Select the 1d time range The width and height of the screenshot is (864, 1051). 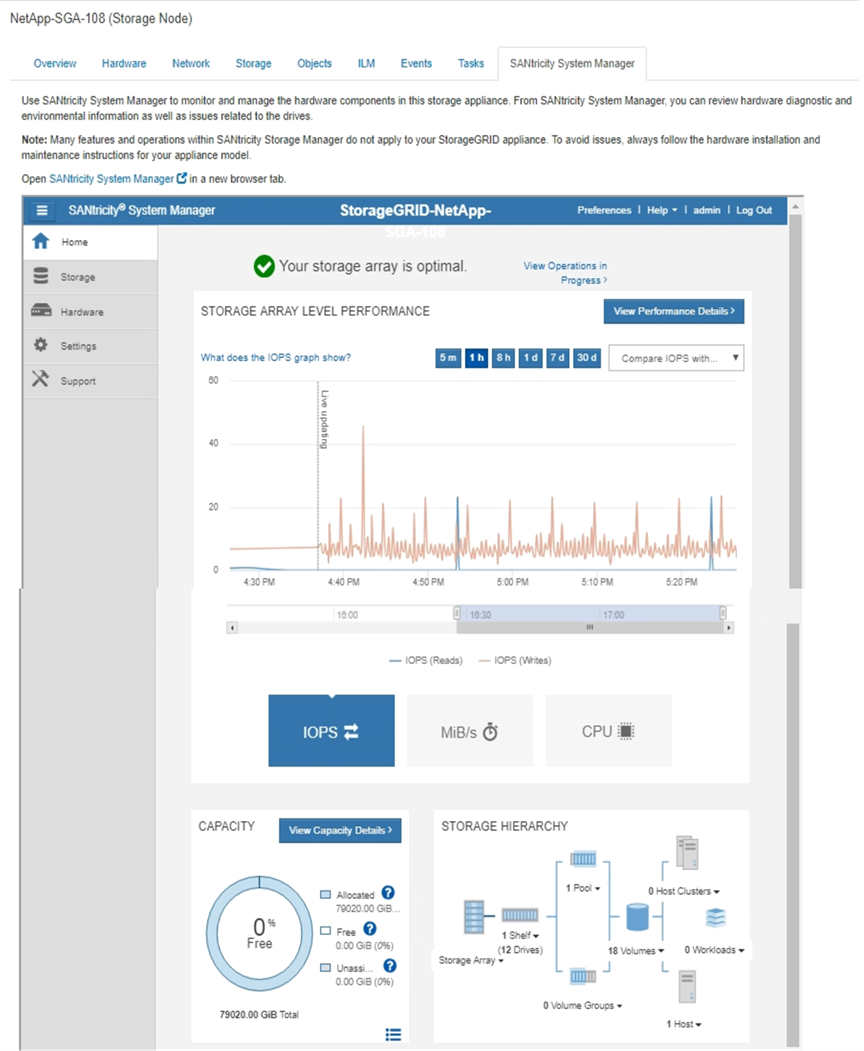(x=530, y=358)
